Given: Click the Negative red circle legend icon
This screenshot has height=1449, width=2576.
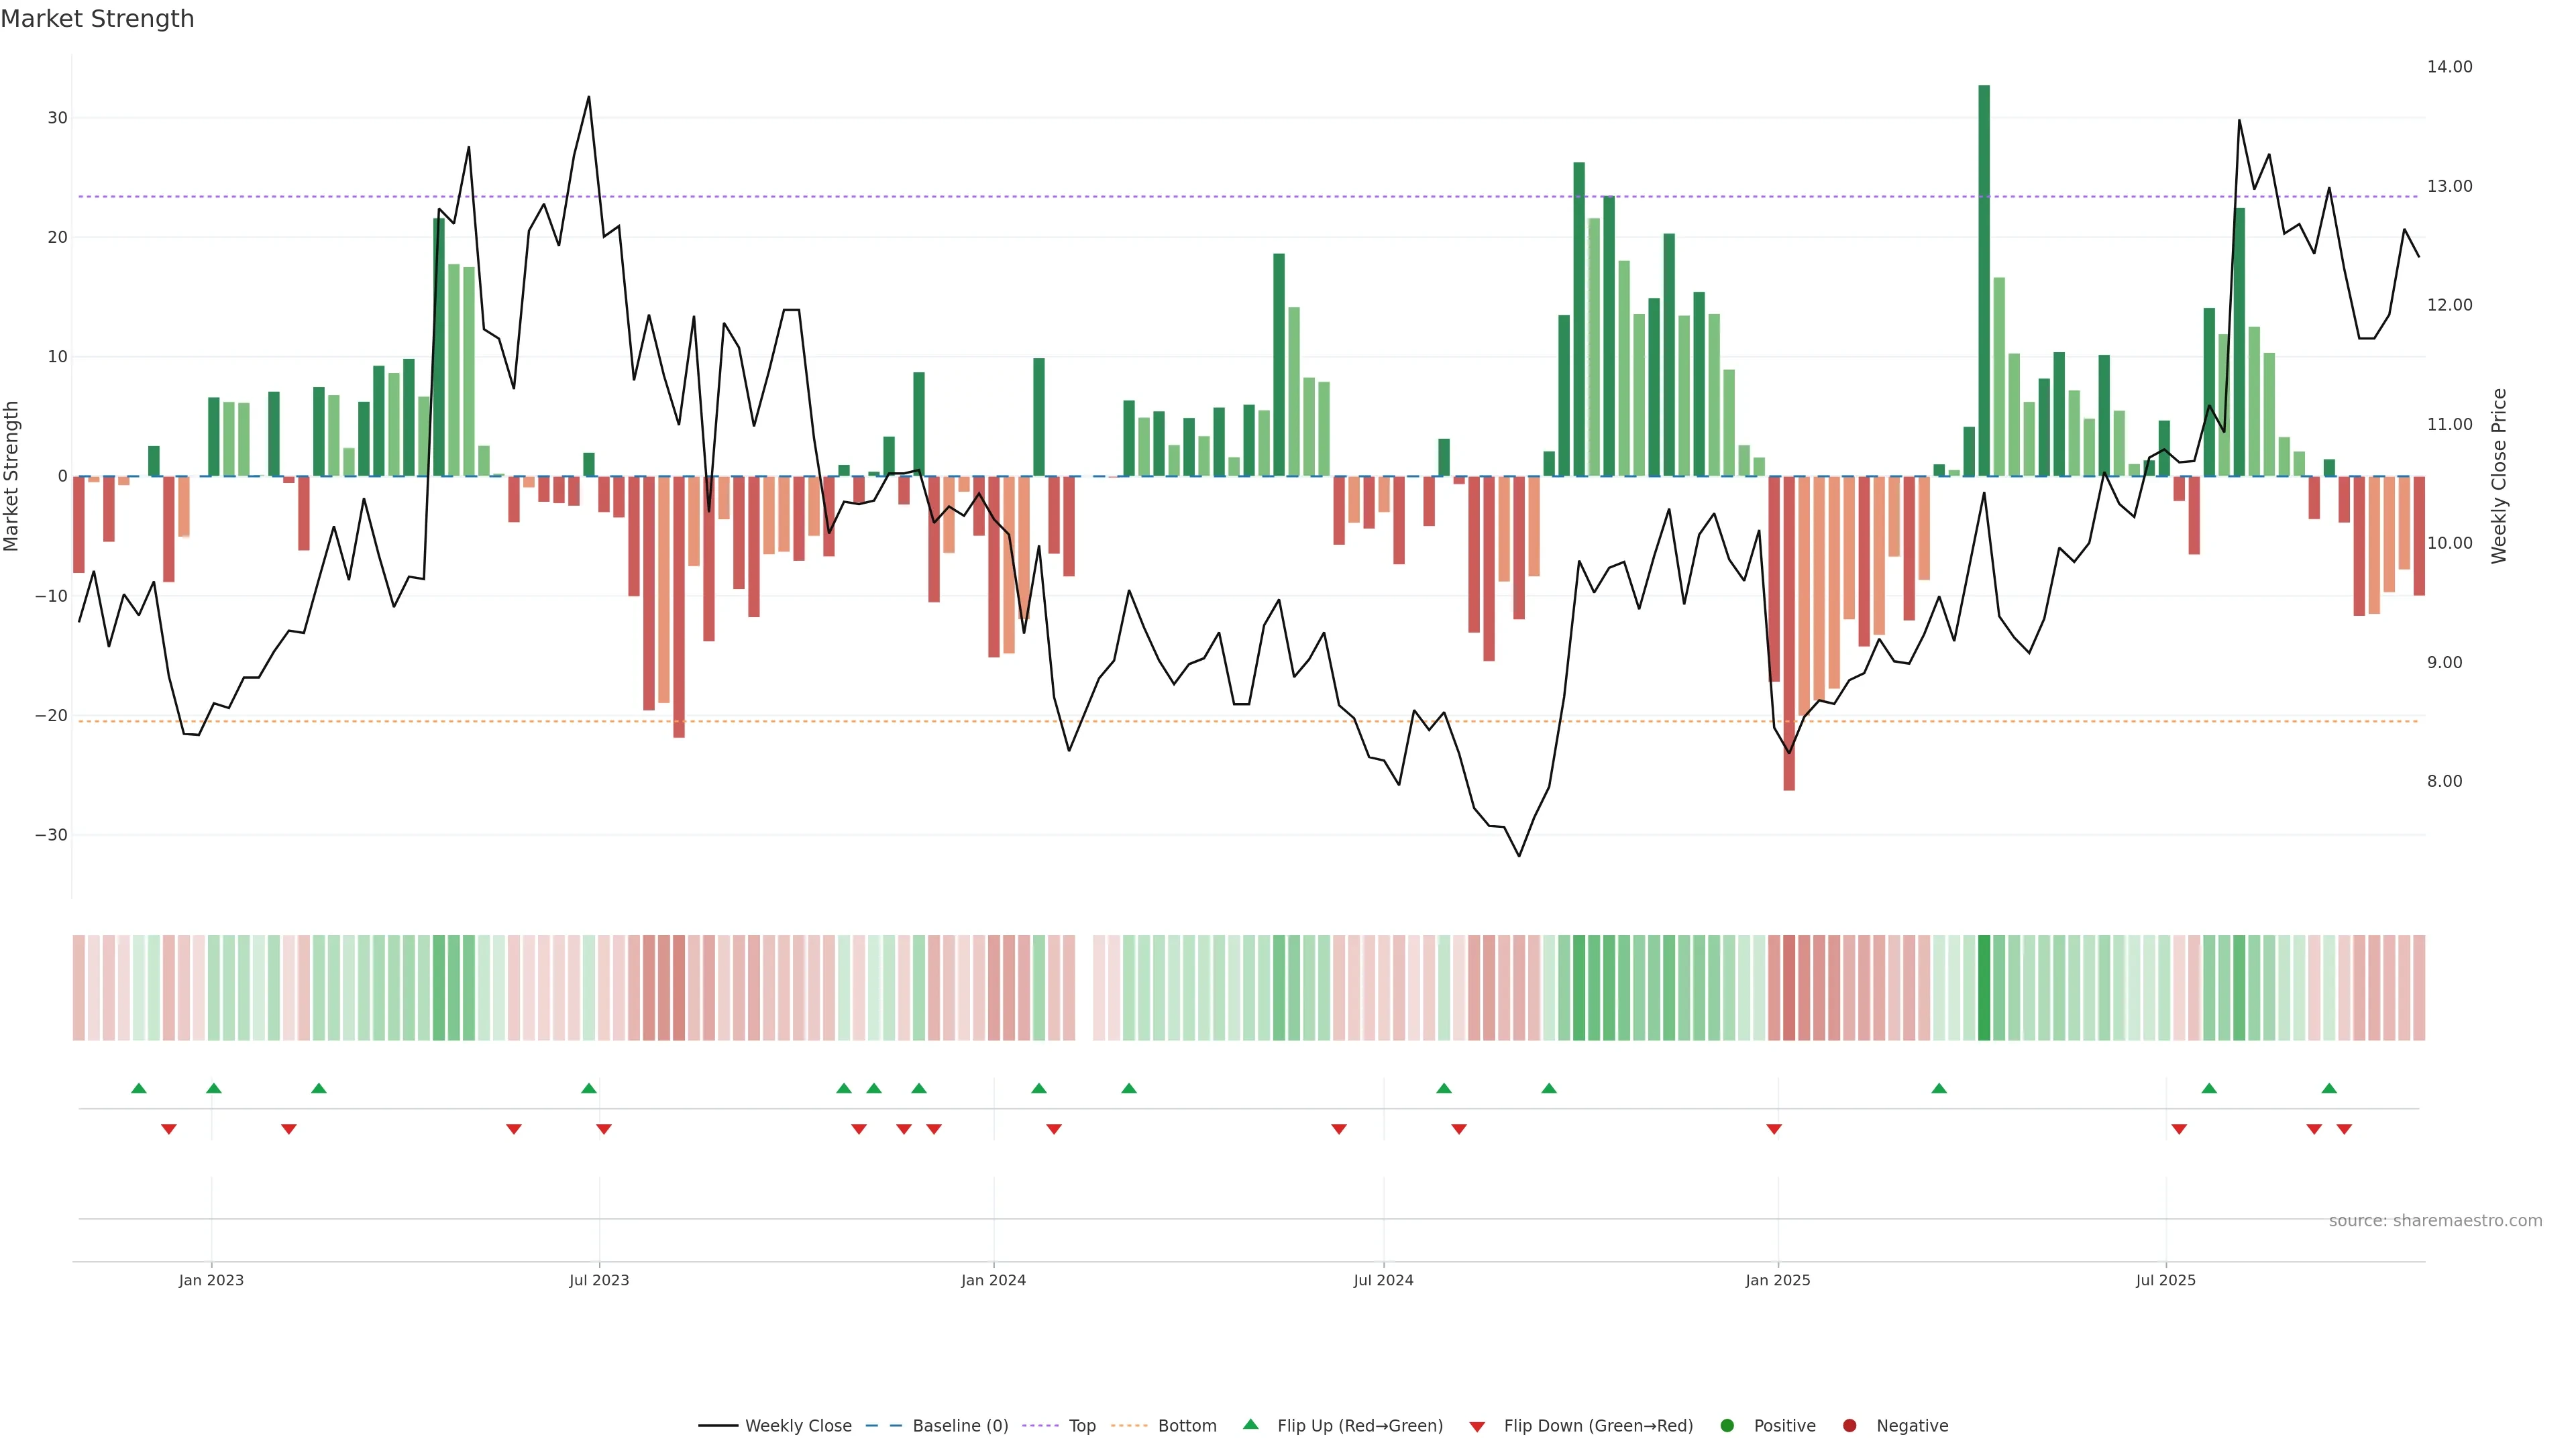Looking at the screenshot, I should [1849, 1426].
